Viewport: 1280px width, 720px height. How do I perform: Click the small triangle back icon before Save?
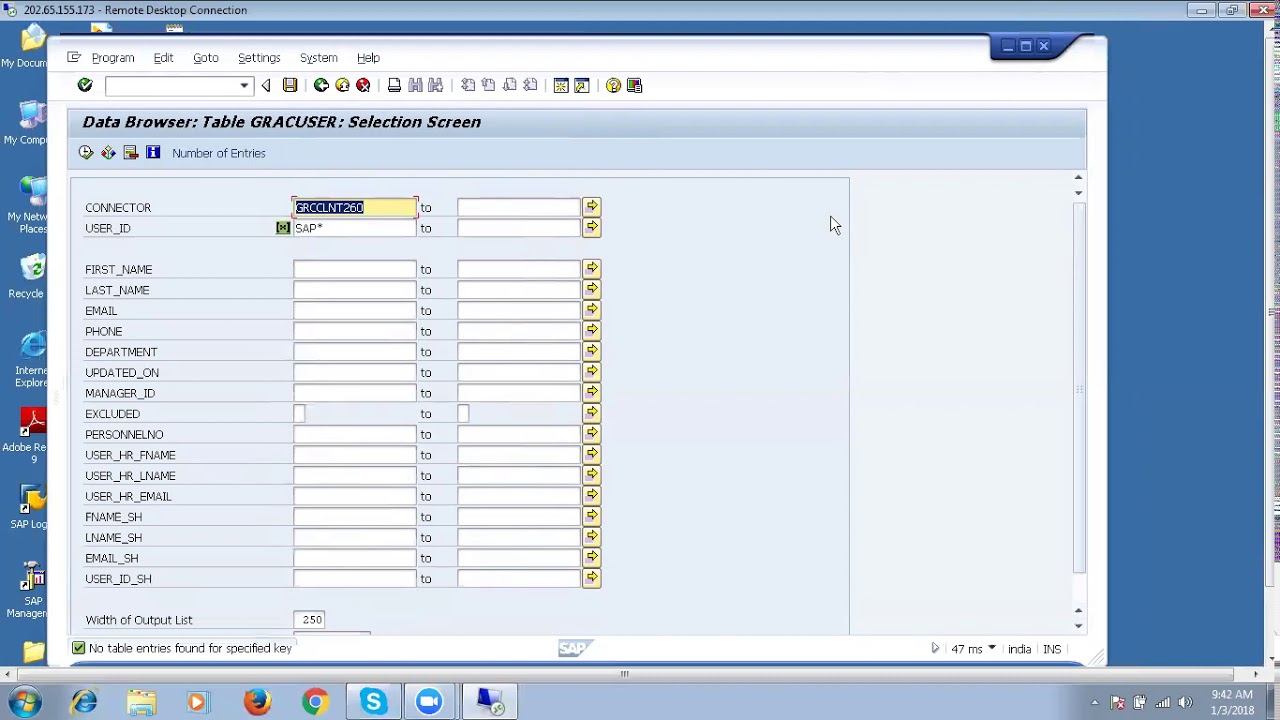[266, 86]
